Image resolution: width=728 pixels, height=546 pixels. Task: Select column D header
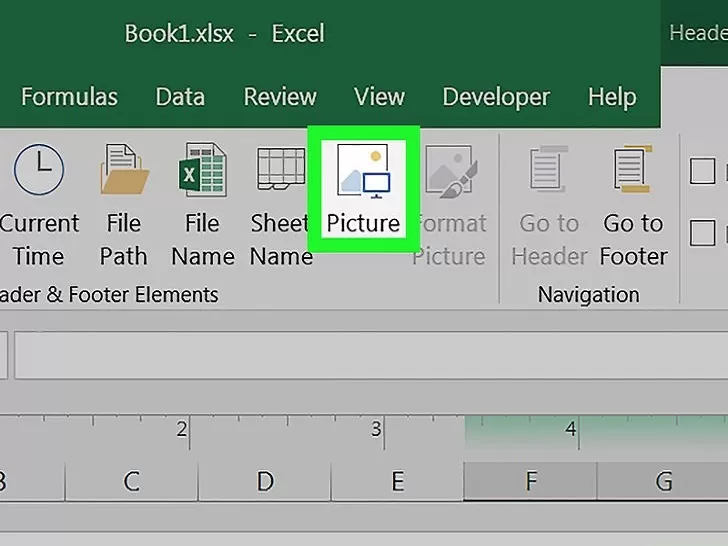tap(265, 481)
